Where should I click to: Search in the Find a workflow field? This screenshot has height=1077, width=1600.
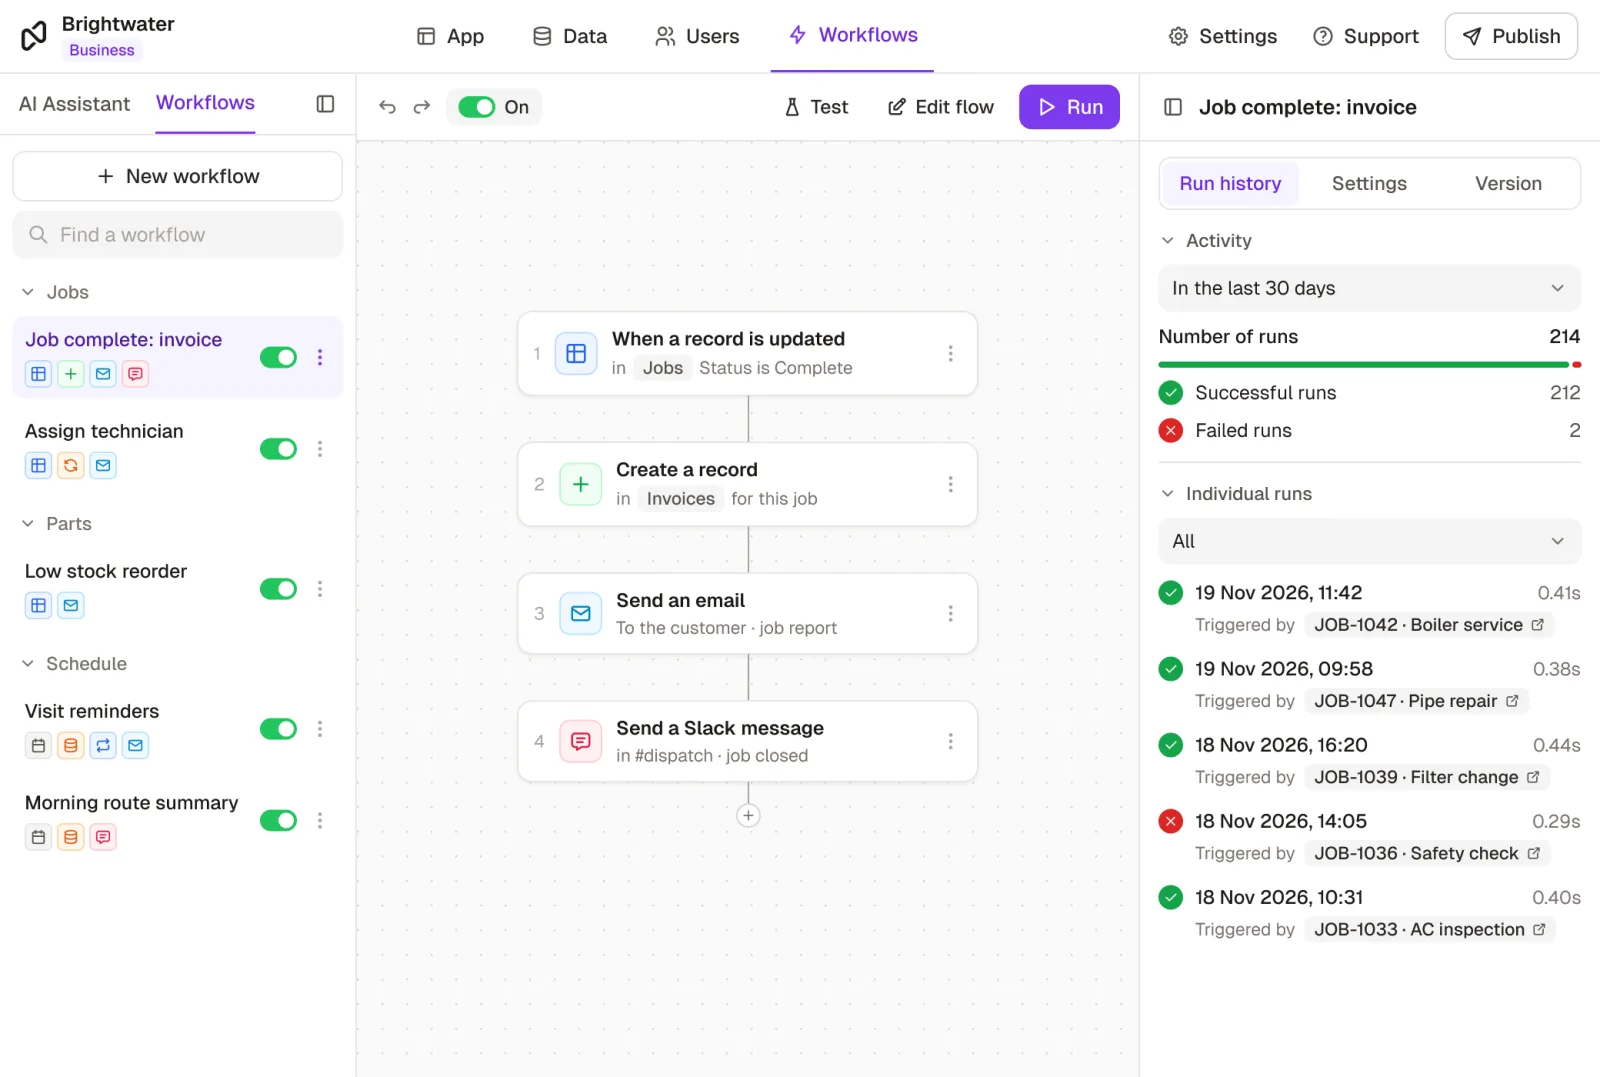pos(178,235)
